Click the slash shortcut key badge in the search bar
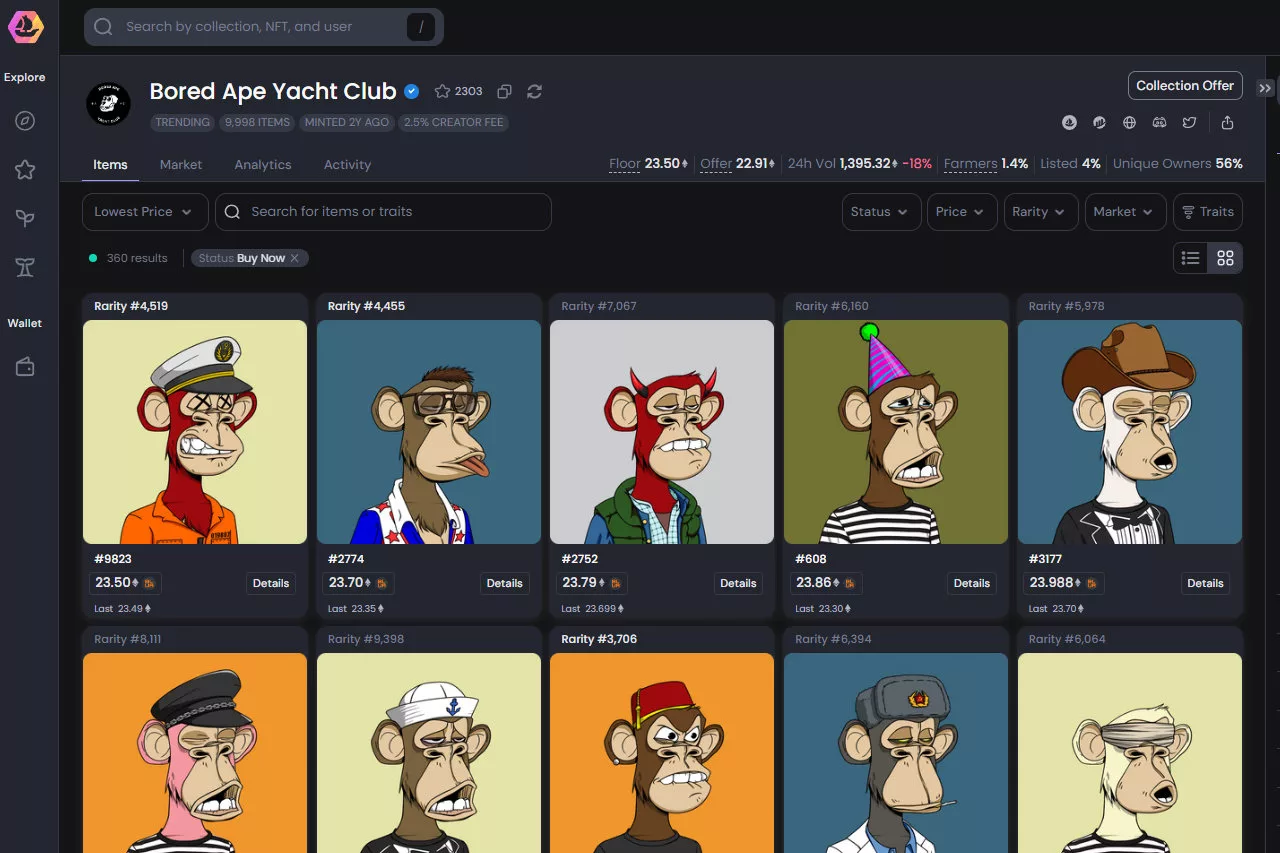 (x=421, y=27)
